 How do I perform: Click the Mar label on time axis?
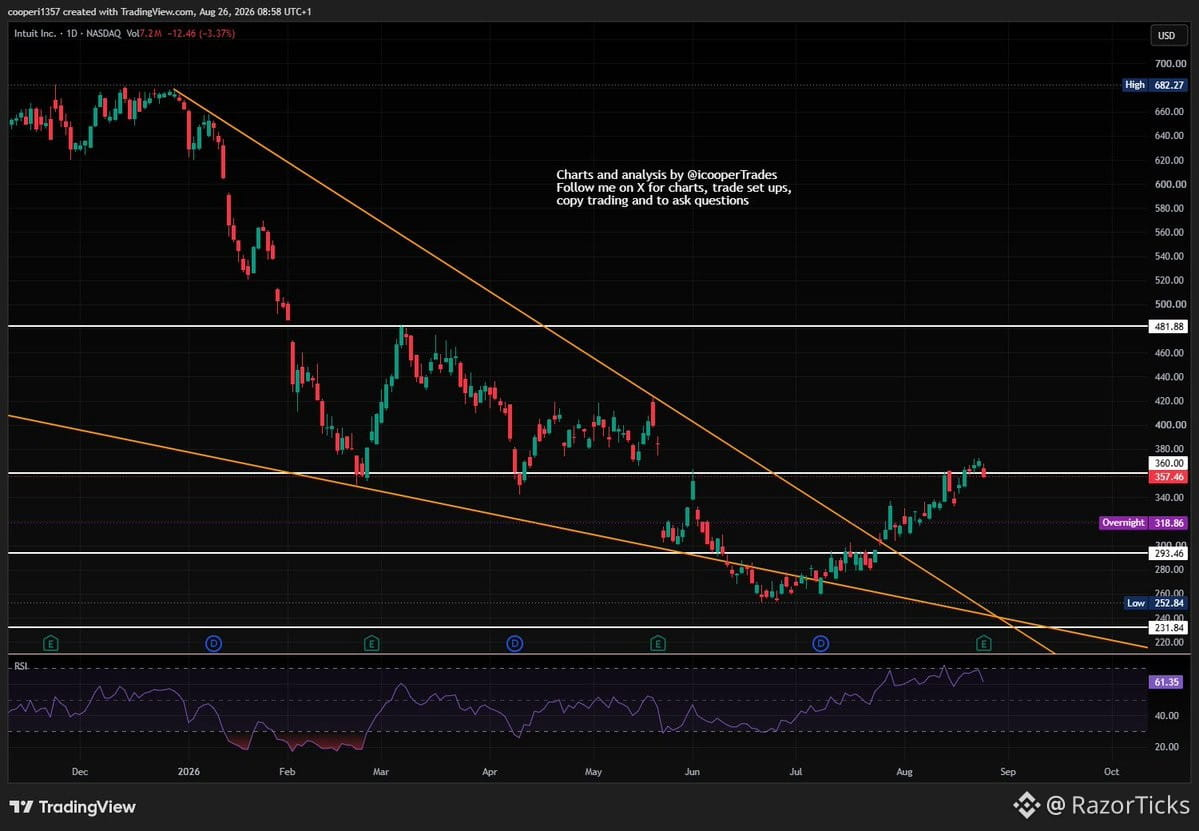(381, 771)
